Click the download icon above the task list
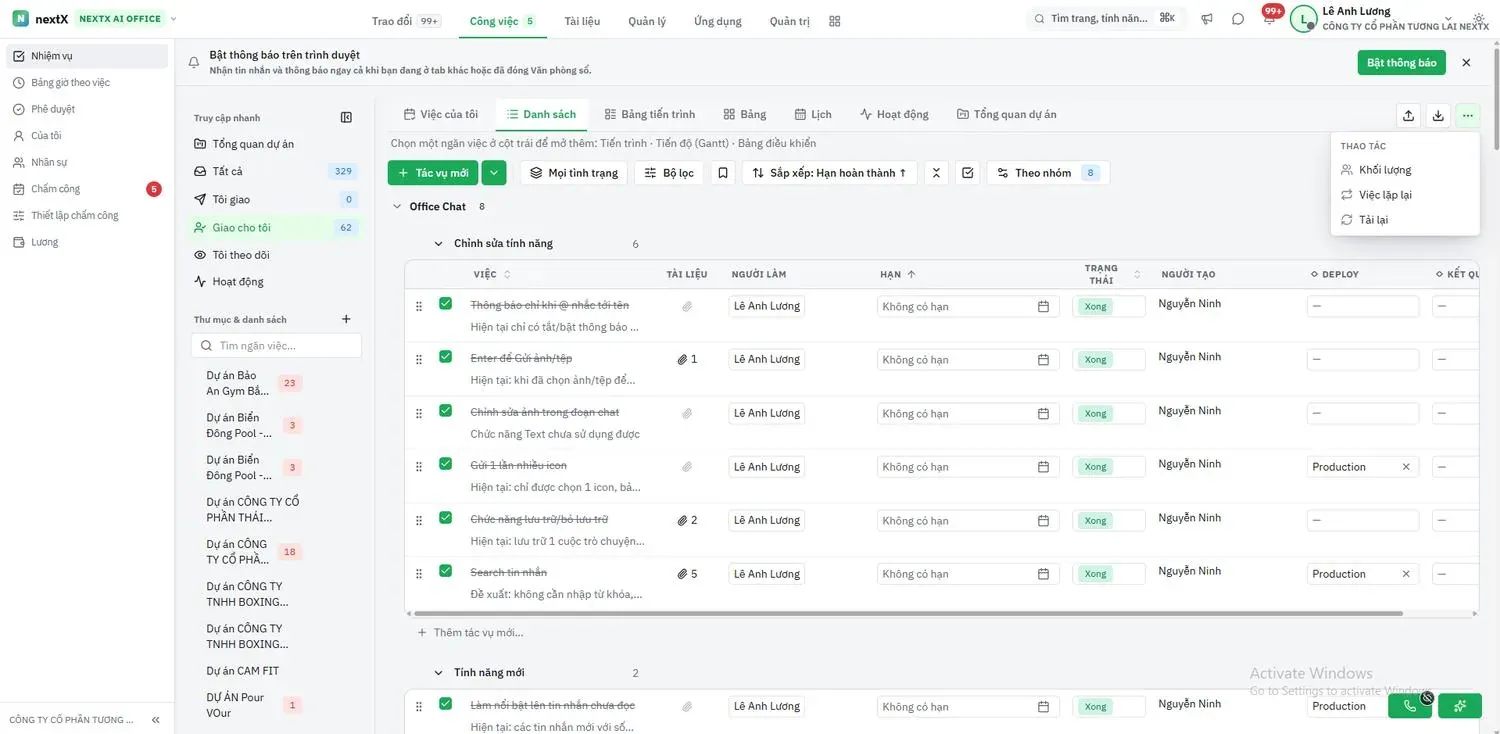This screenshot has height=734, width=1500. [x=1438, y=115]
